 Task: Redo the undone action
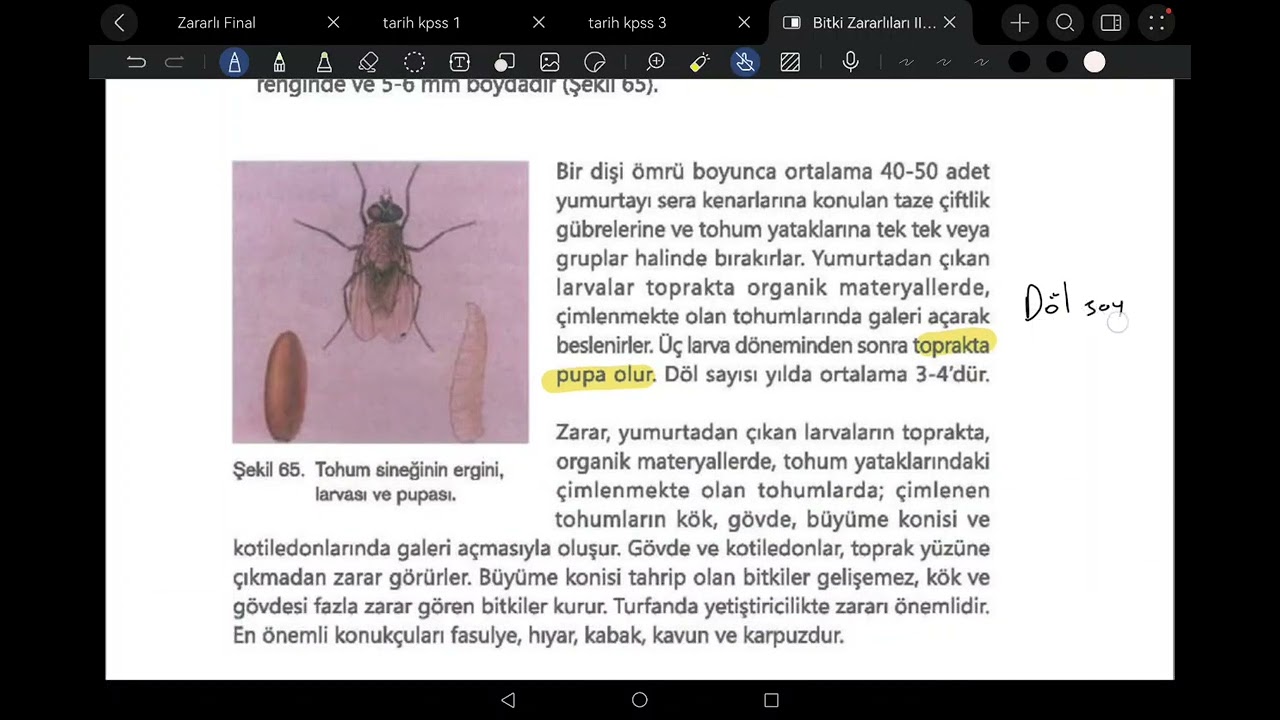point(174,62)
